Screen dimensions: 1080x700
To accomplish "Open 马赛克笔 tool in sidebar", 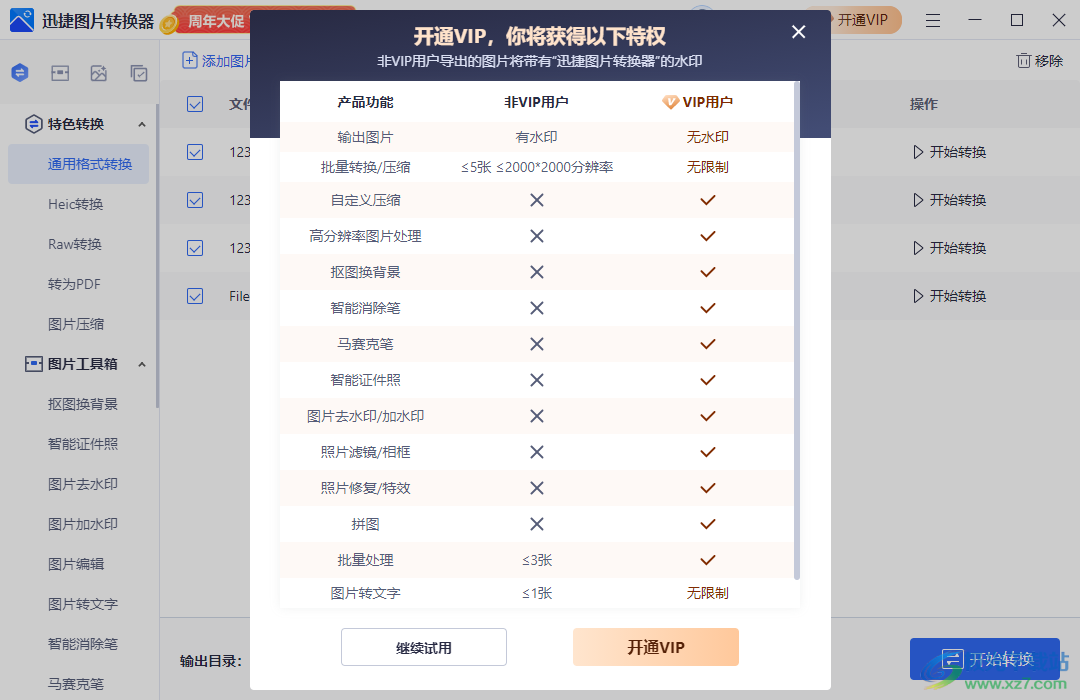I will tap(76, 683).
